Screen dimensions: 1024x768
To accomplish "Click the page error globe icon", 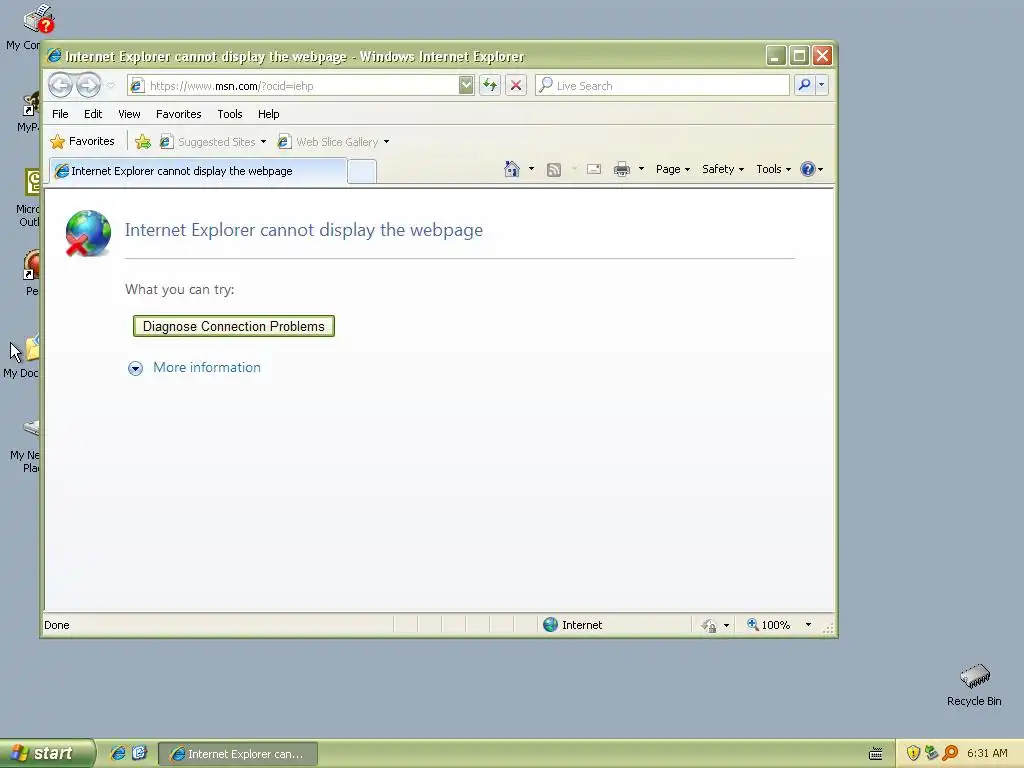I will (88, 233).
